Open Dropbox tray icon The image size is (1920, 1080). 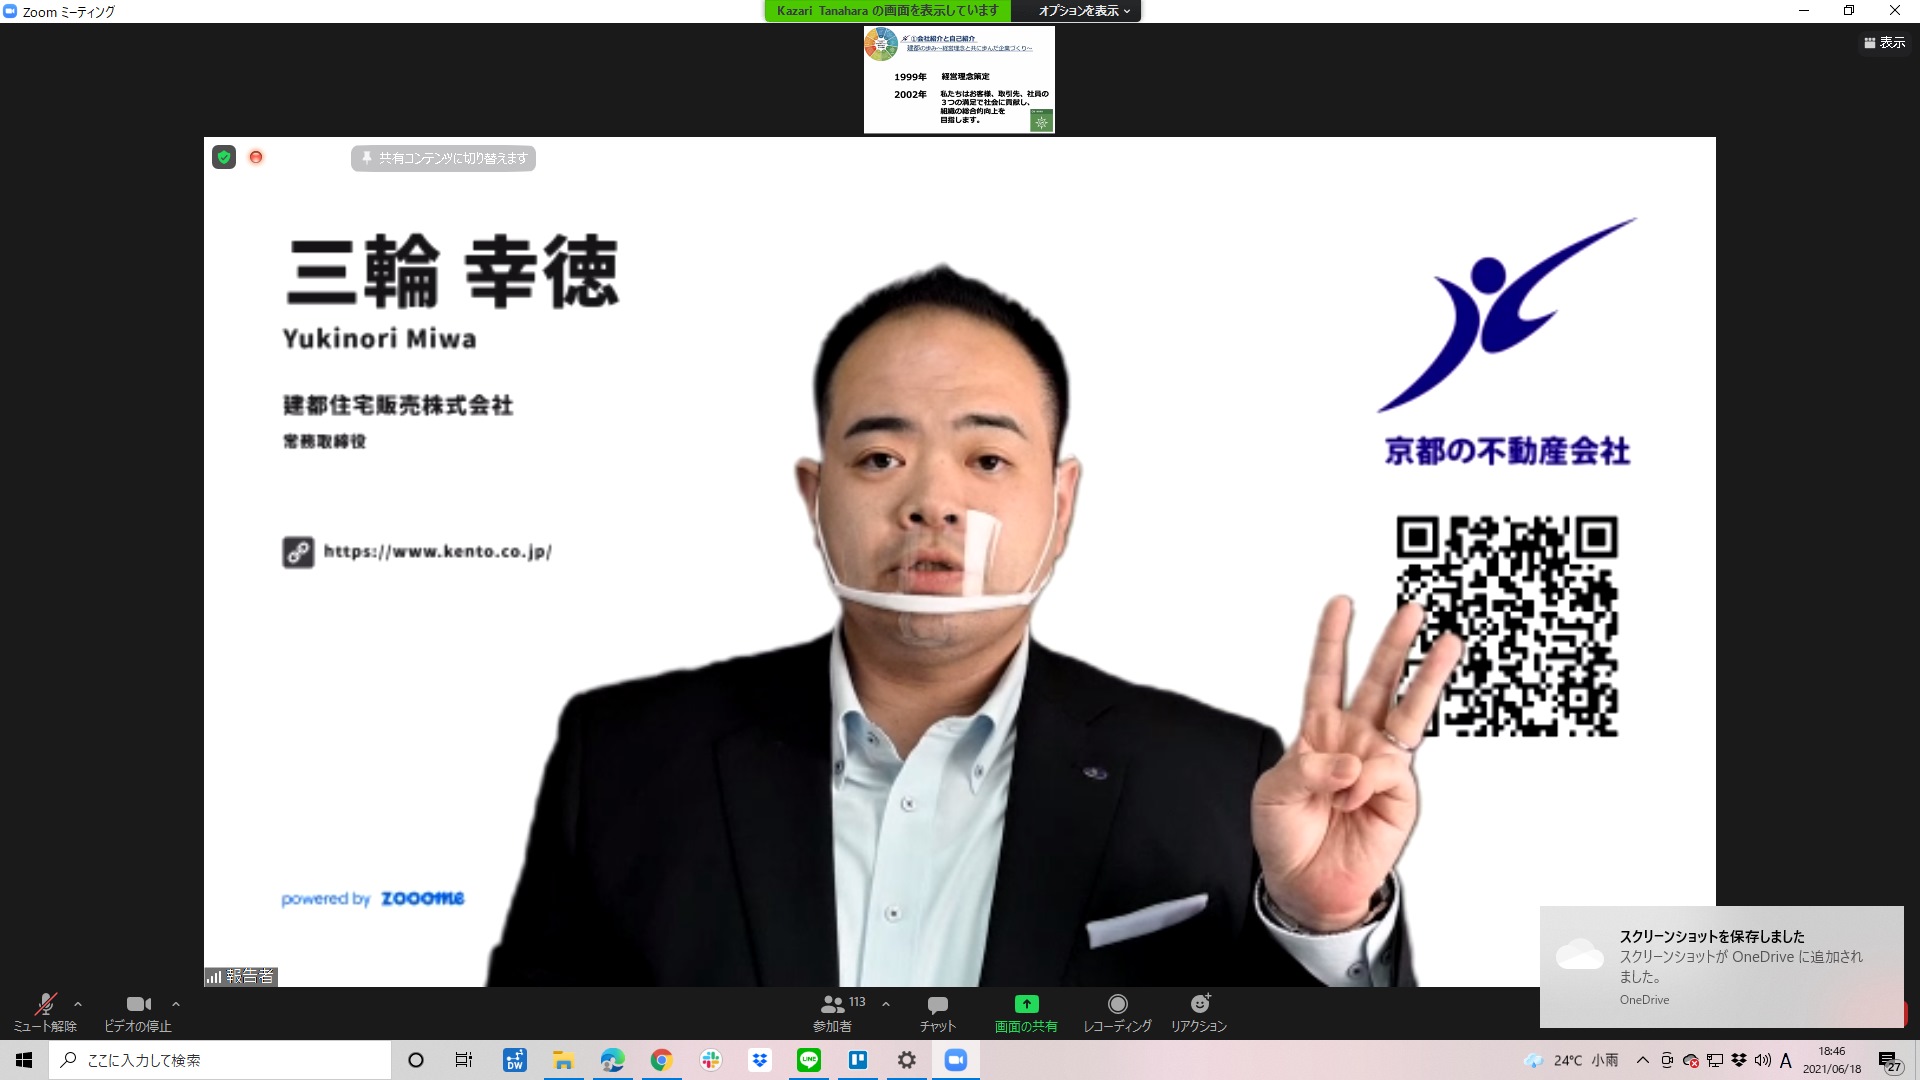click(x=1739, y=1060)
